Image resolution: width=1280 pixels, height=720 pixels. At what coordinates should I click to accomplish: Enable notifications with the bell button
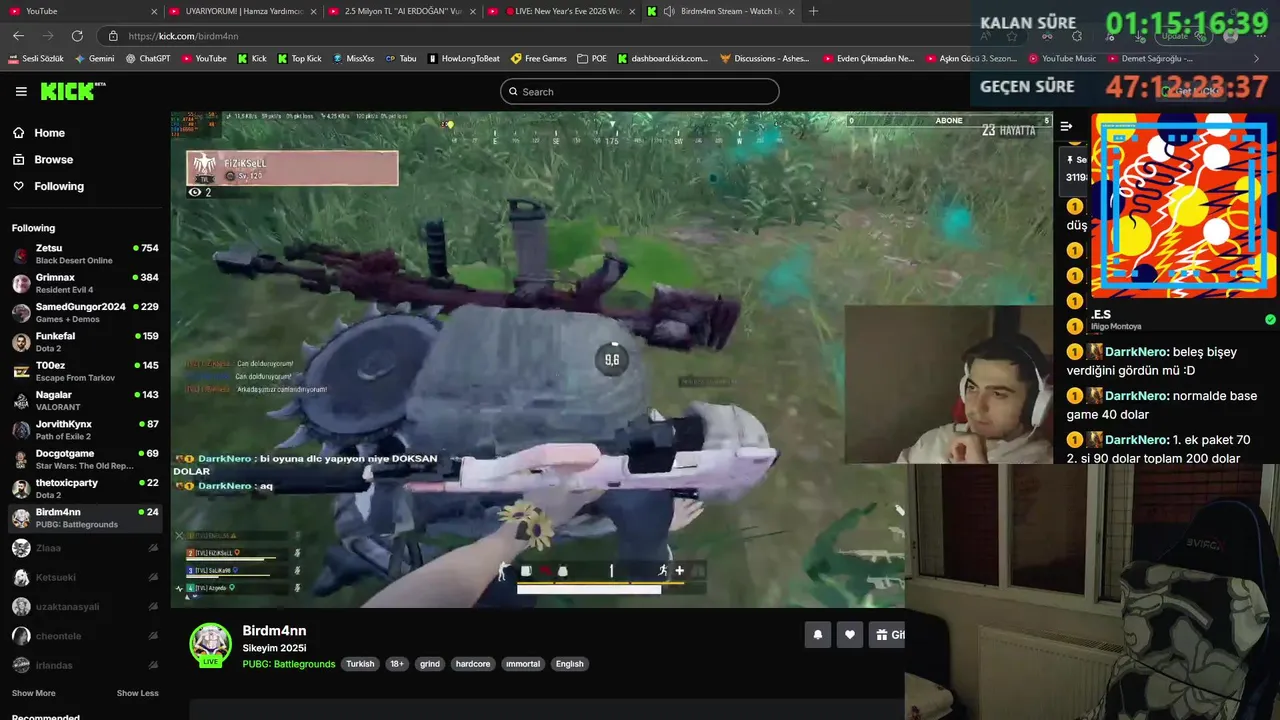(818, 635)
